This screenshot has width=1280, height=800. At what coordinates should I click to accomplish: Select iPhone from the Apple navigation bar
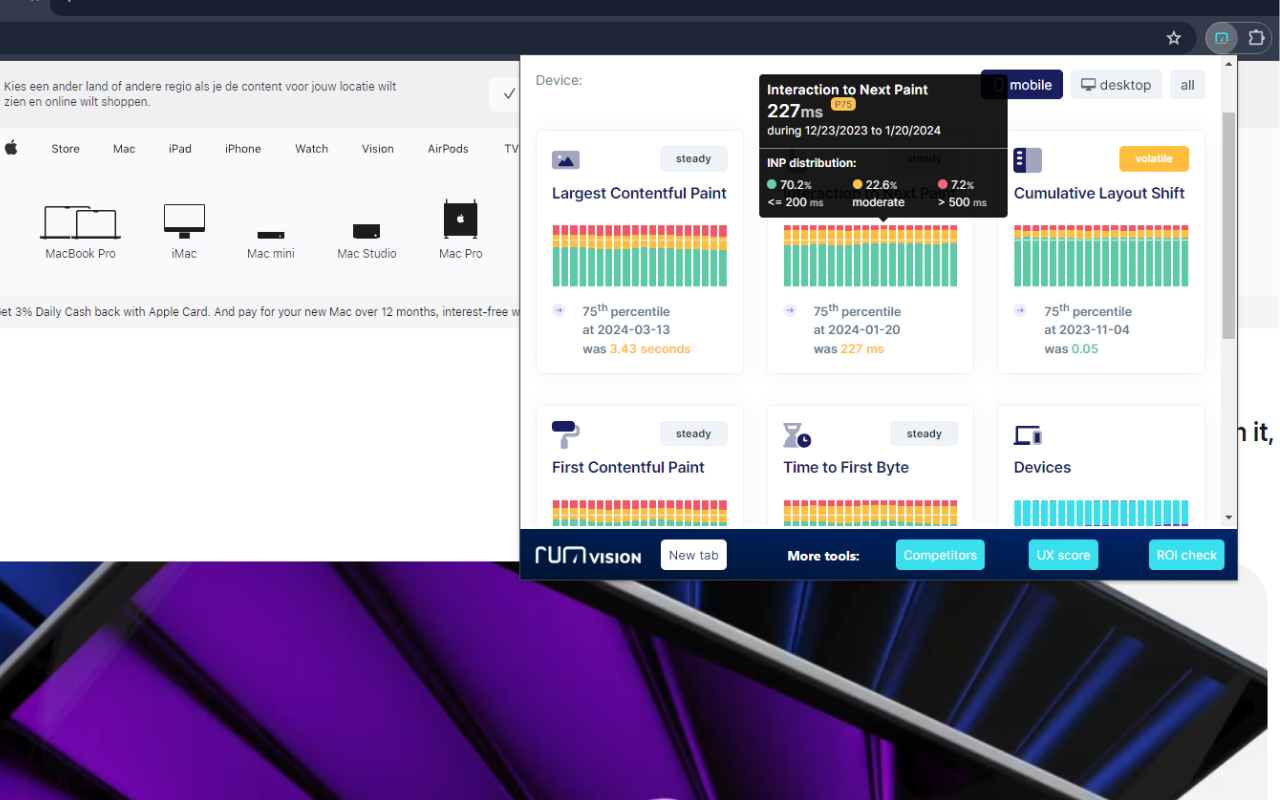(242, 148)
